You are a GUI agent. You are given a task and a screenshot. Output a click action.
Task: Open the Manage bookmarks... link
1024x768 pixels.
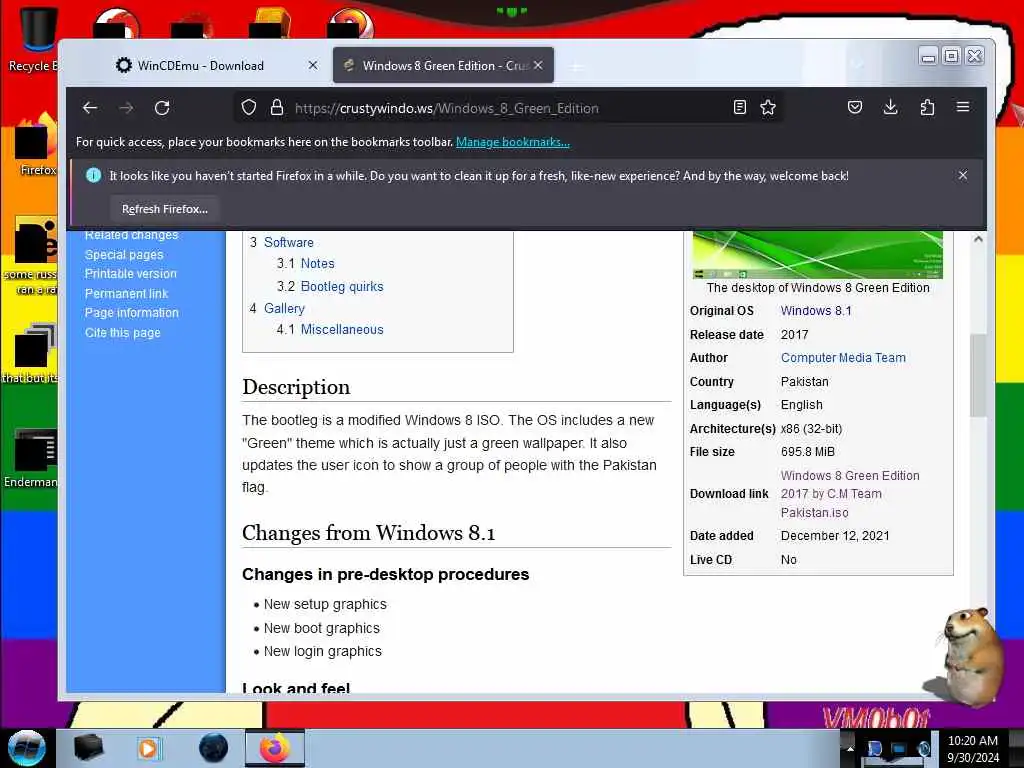513,142
